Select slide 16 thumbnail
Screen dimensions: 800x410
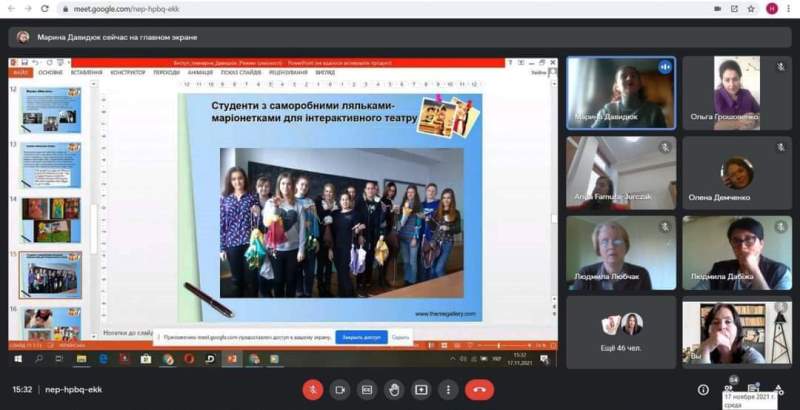pyautogui.click(x=51, y=323)
